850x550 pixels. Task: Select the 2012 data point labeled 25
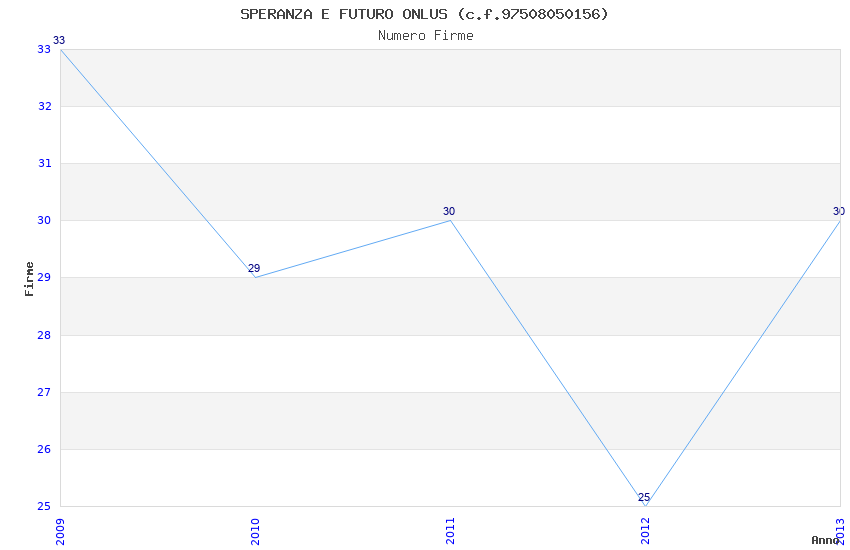[x=645, y=505]
